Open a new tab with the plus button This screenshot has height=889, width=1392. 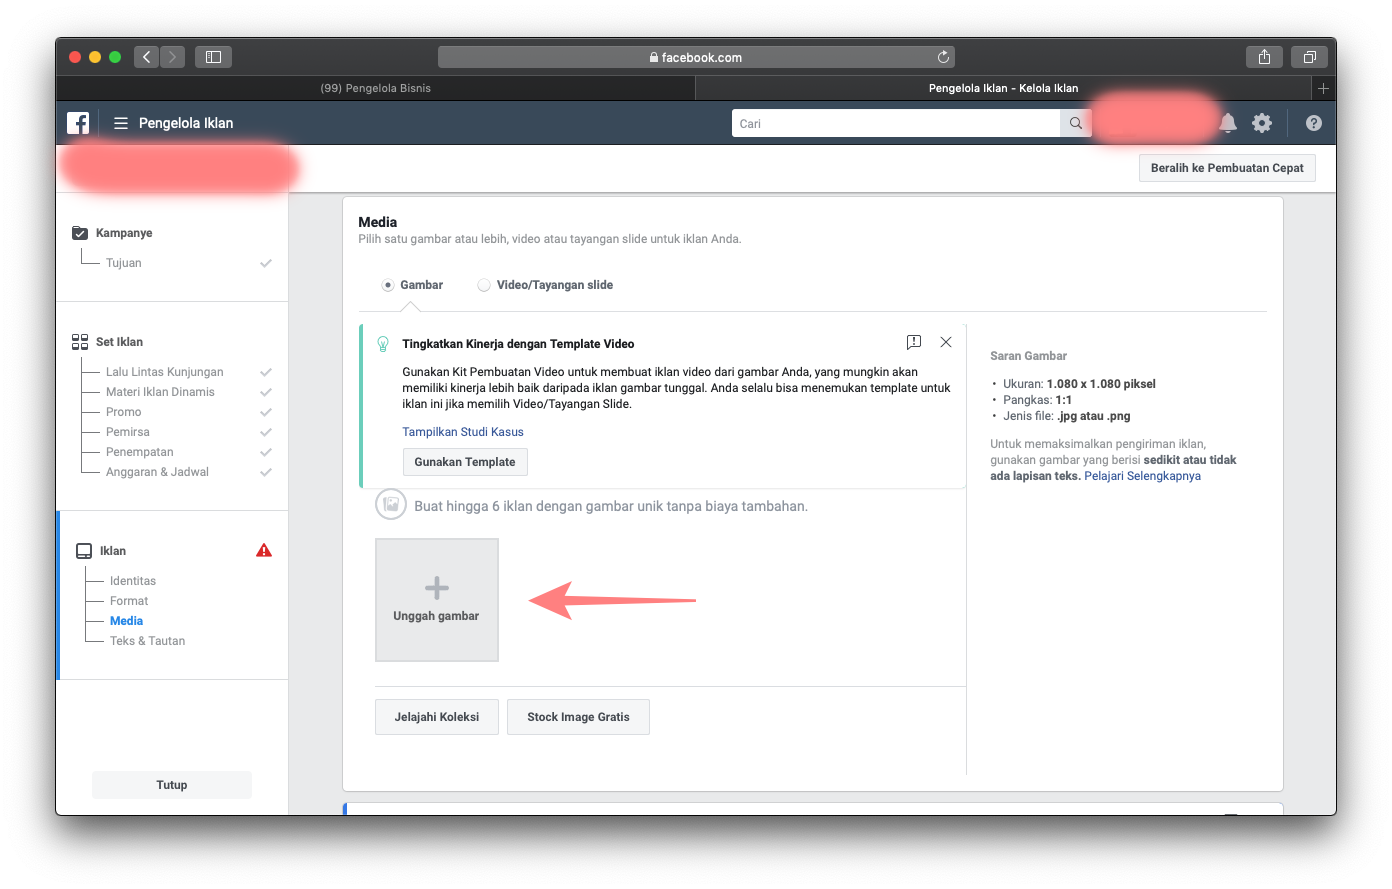coord(1323,88)
